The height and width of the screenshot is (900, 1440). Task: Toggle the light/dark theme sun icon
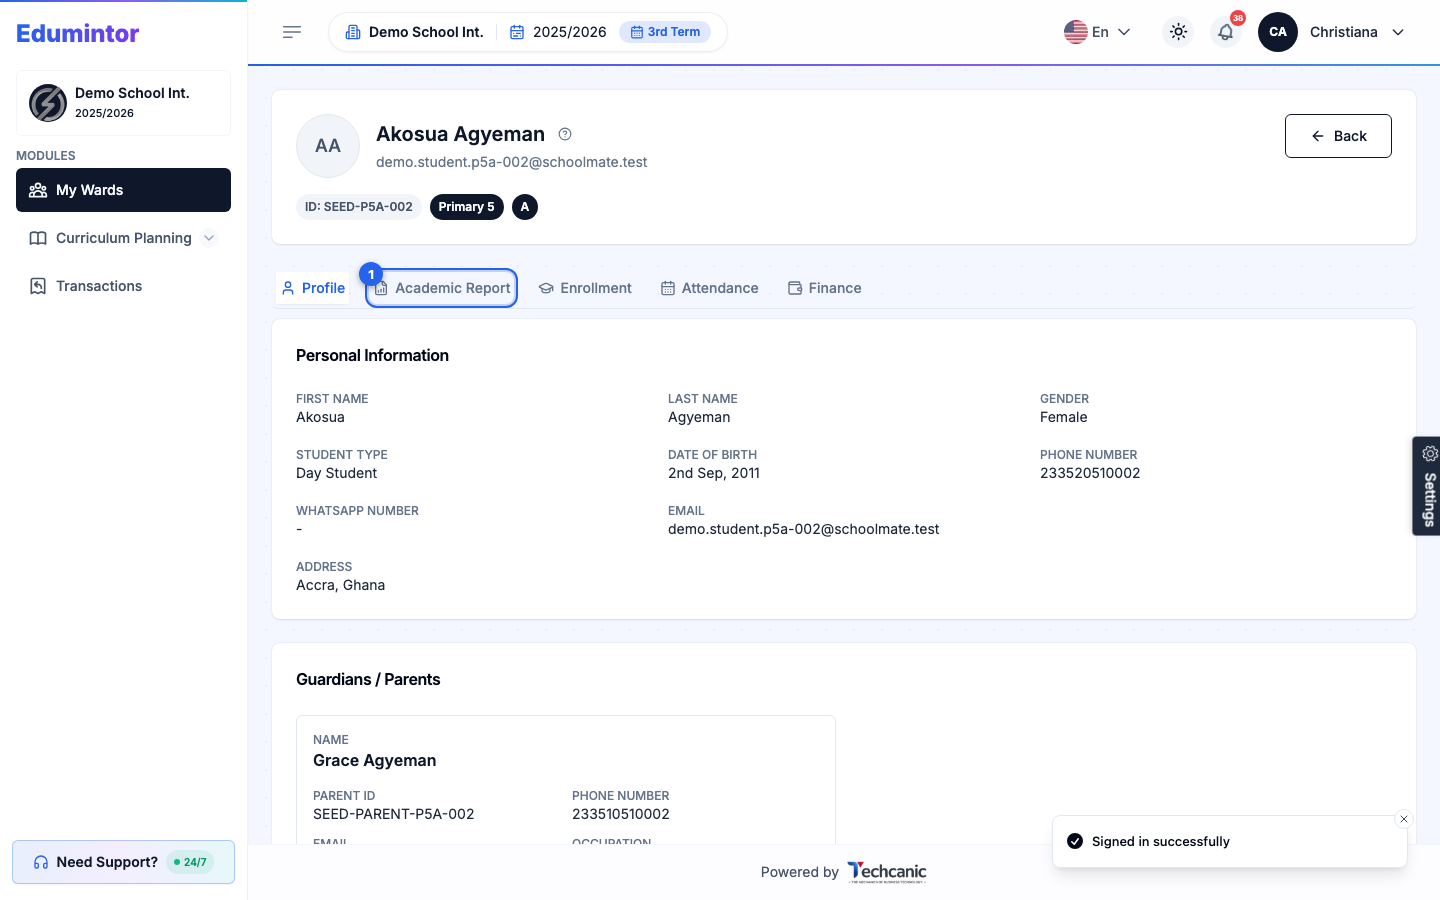point(1179,32)
